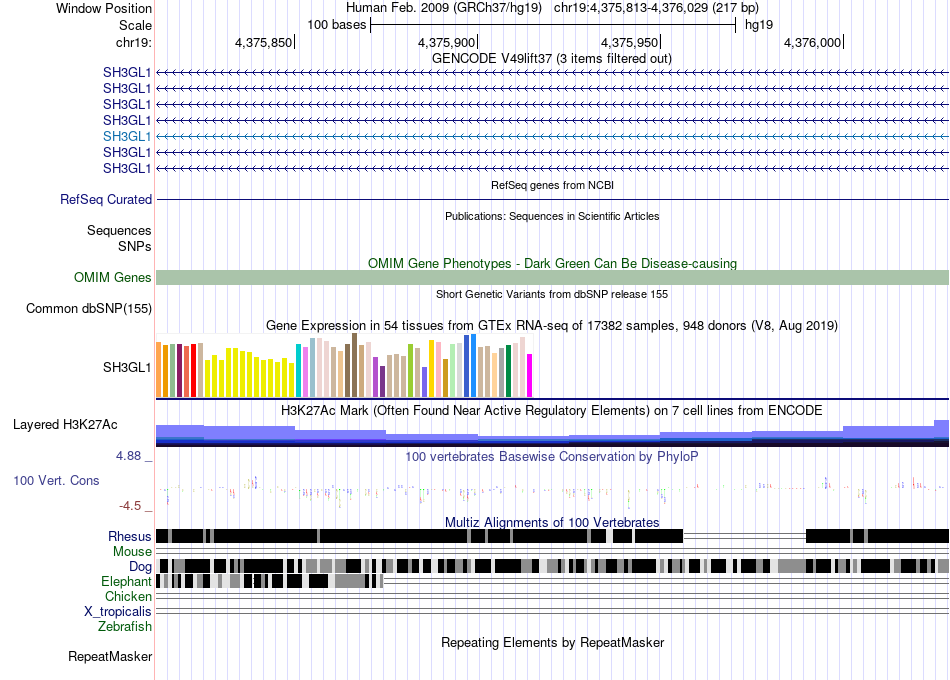Click the Elephant species label
Viewport: 950px width, 680px height.
[x=126, y=582]
